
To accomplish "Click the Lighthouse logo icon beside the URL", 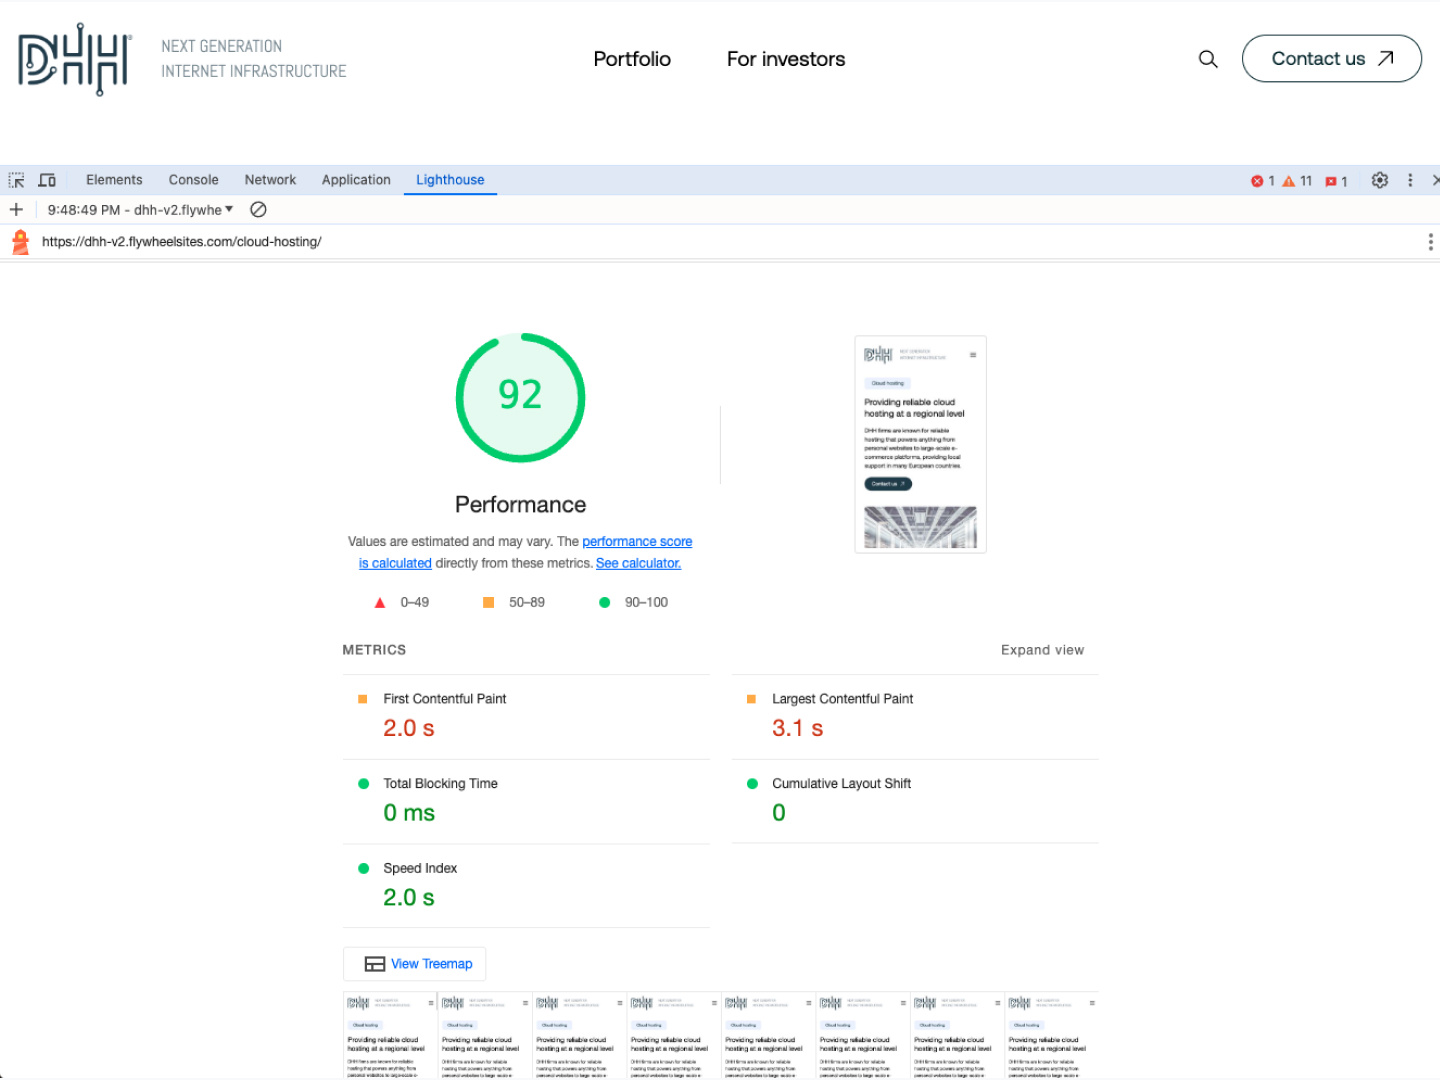I will 20,242.
